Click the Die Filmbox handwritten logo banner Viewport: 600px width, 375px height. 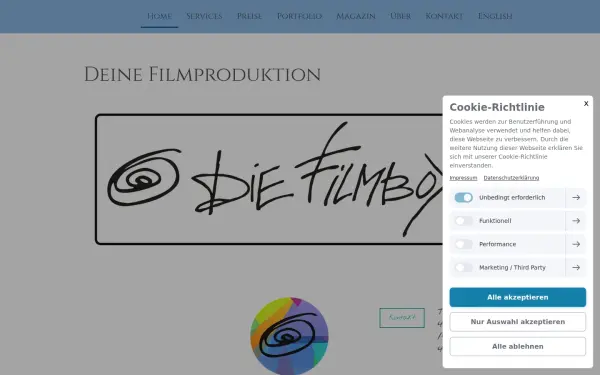tap(269, 179)
